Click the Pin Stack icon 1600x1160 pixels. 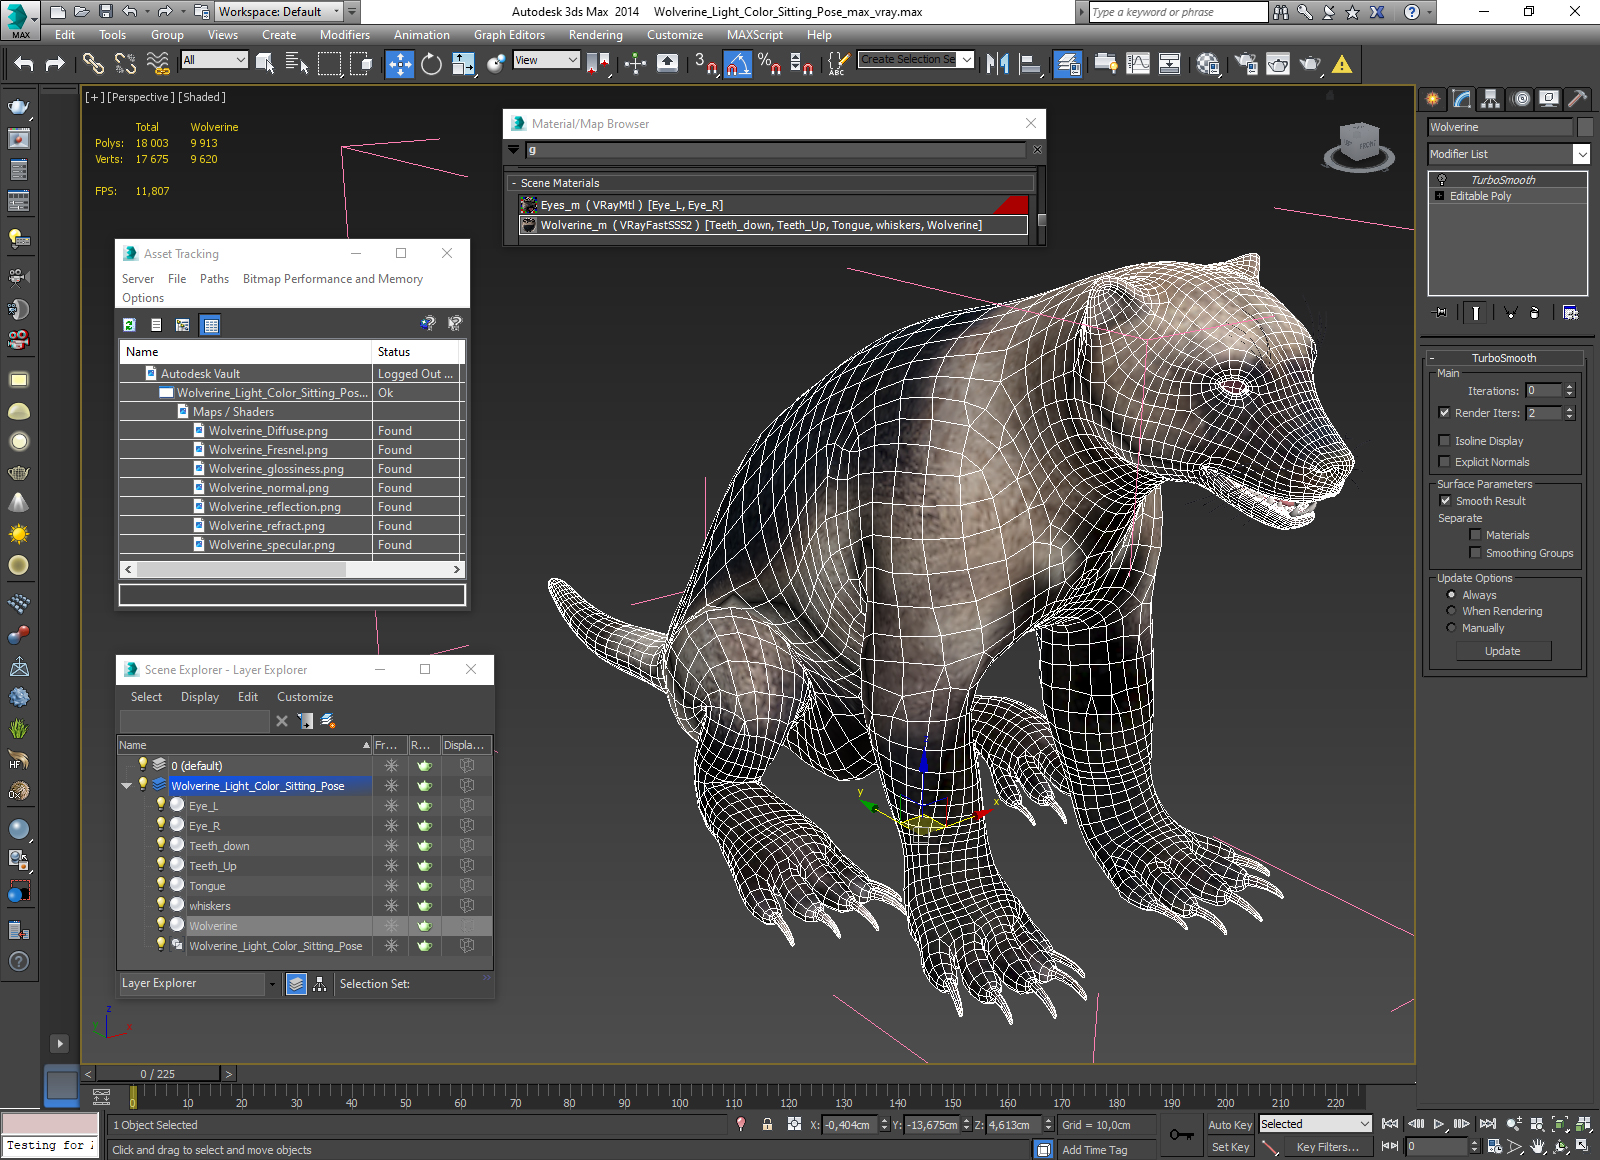tap(1439, 313)
